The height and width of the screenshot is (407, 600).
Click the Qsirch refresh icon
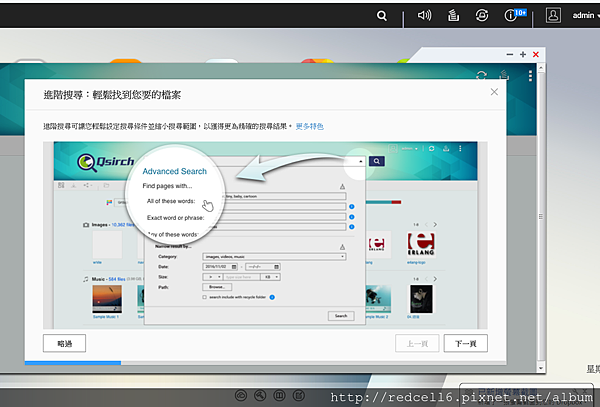click(x=481, y=75)
